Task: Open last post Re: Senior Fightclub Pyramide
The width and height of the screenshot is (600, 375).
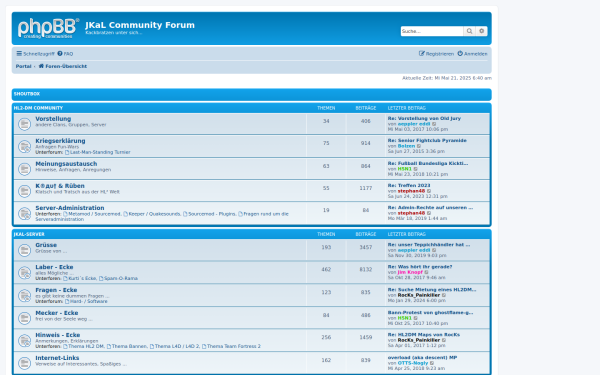Action: 427,141
